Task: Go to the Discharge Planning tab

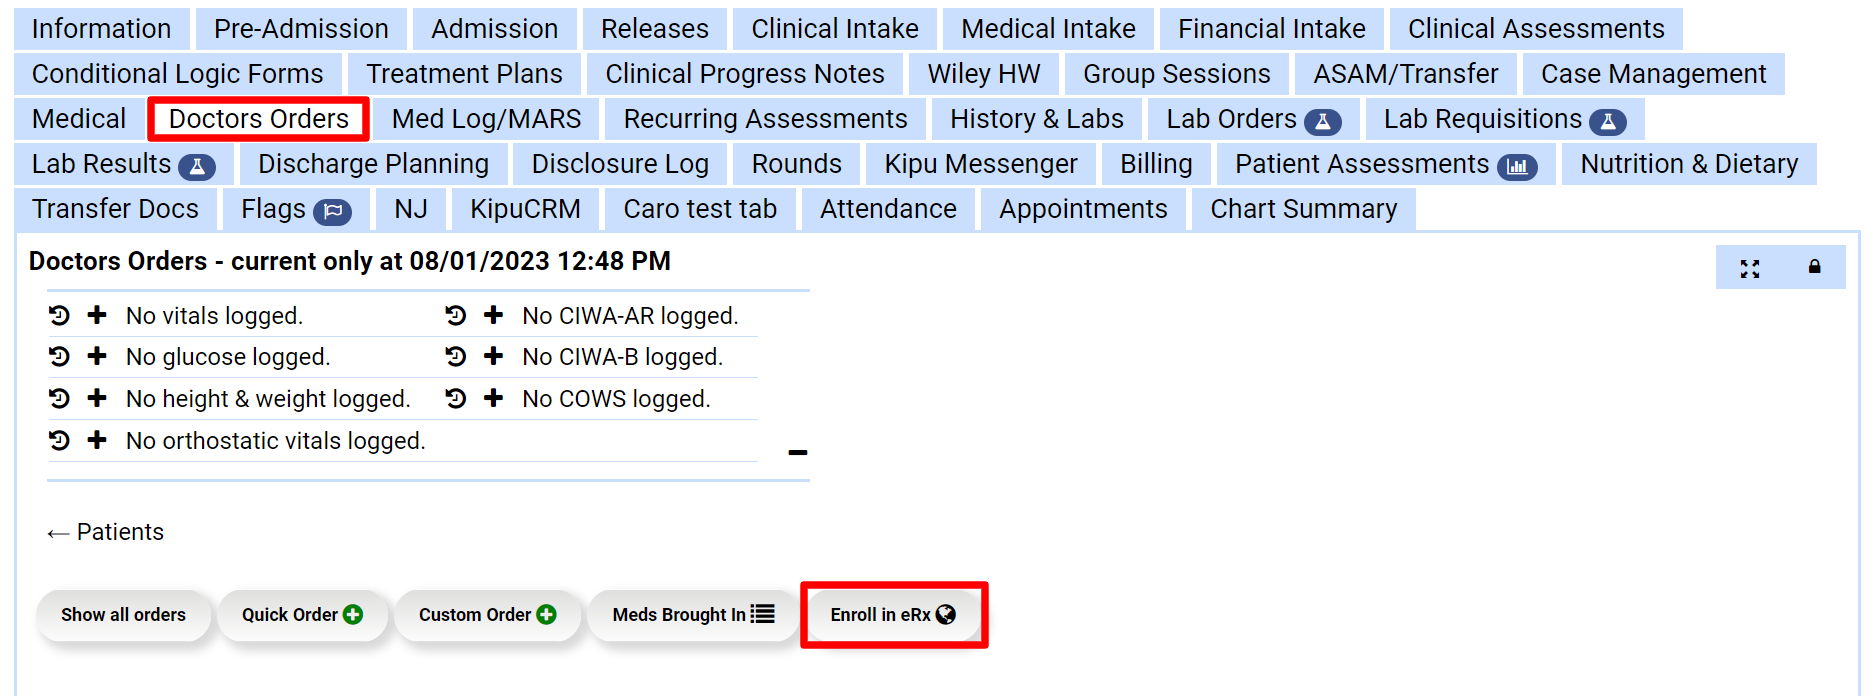Action: coord(373,164)
